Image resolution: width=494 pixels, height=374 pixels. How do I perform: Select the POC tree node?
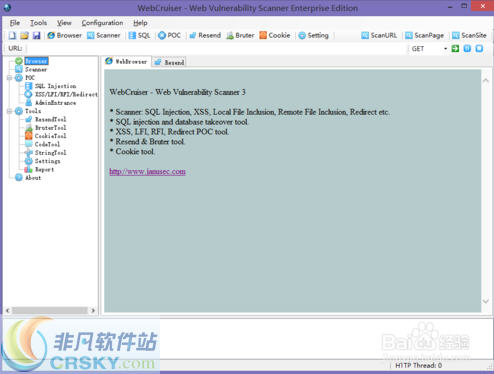[30, 78]
